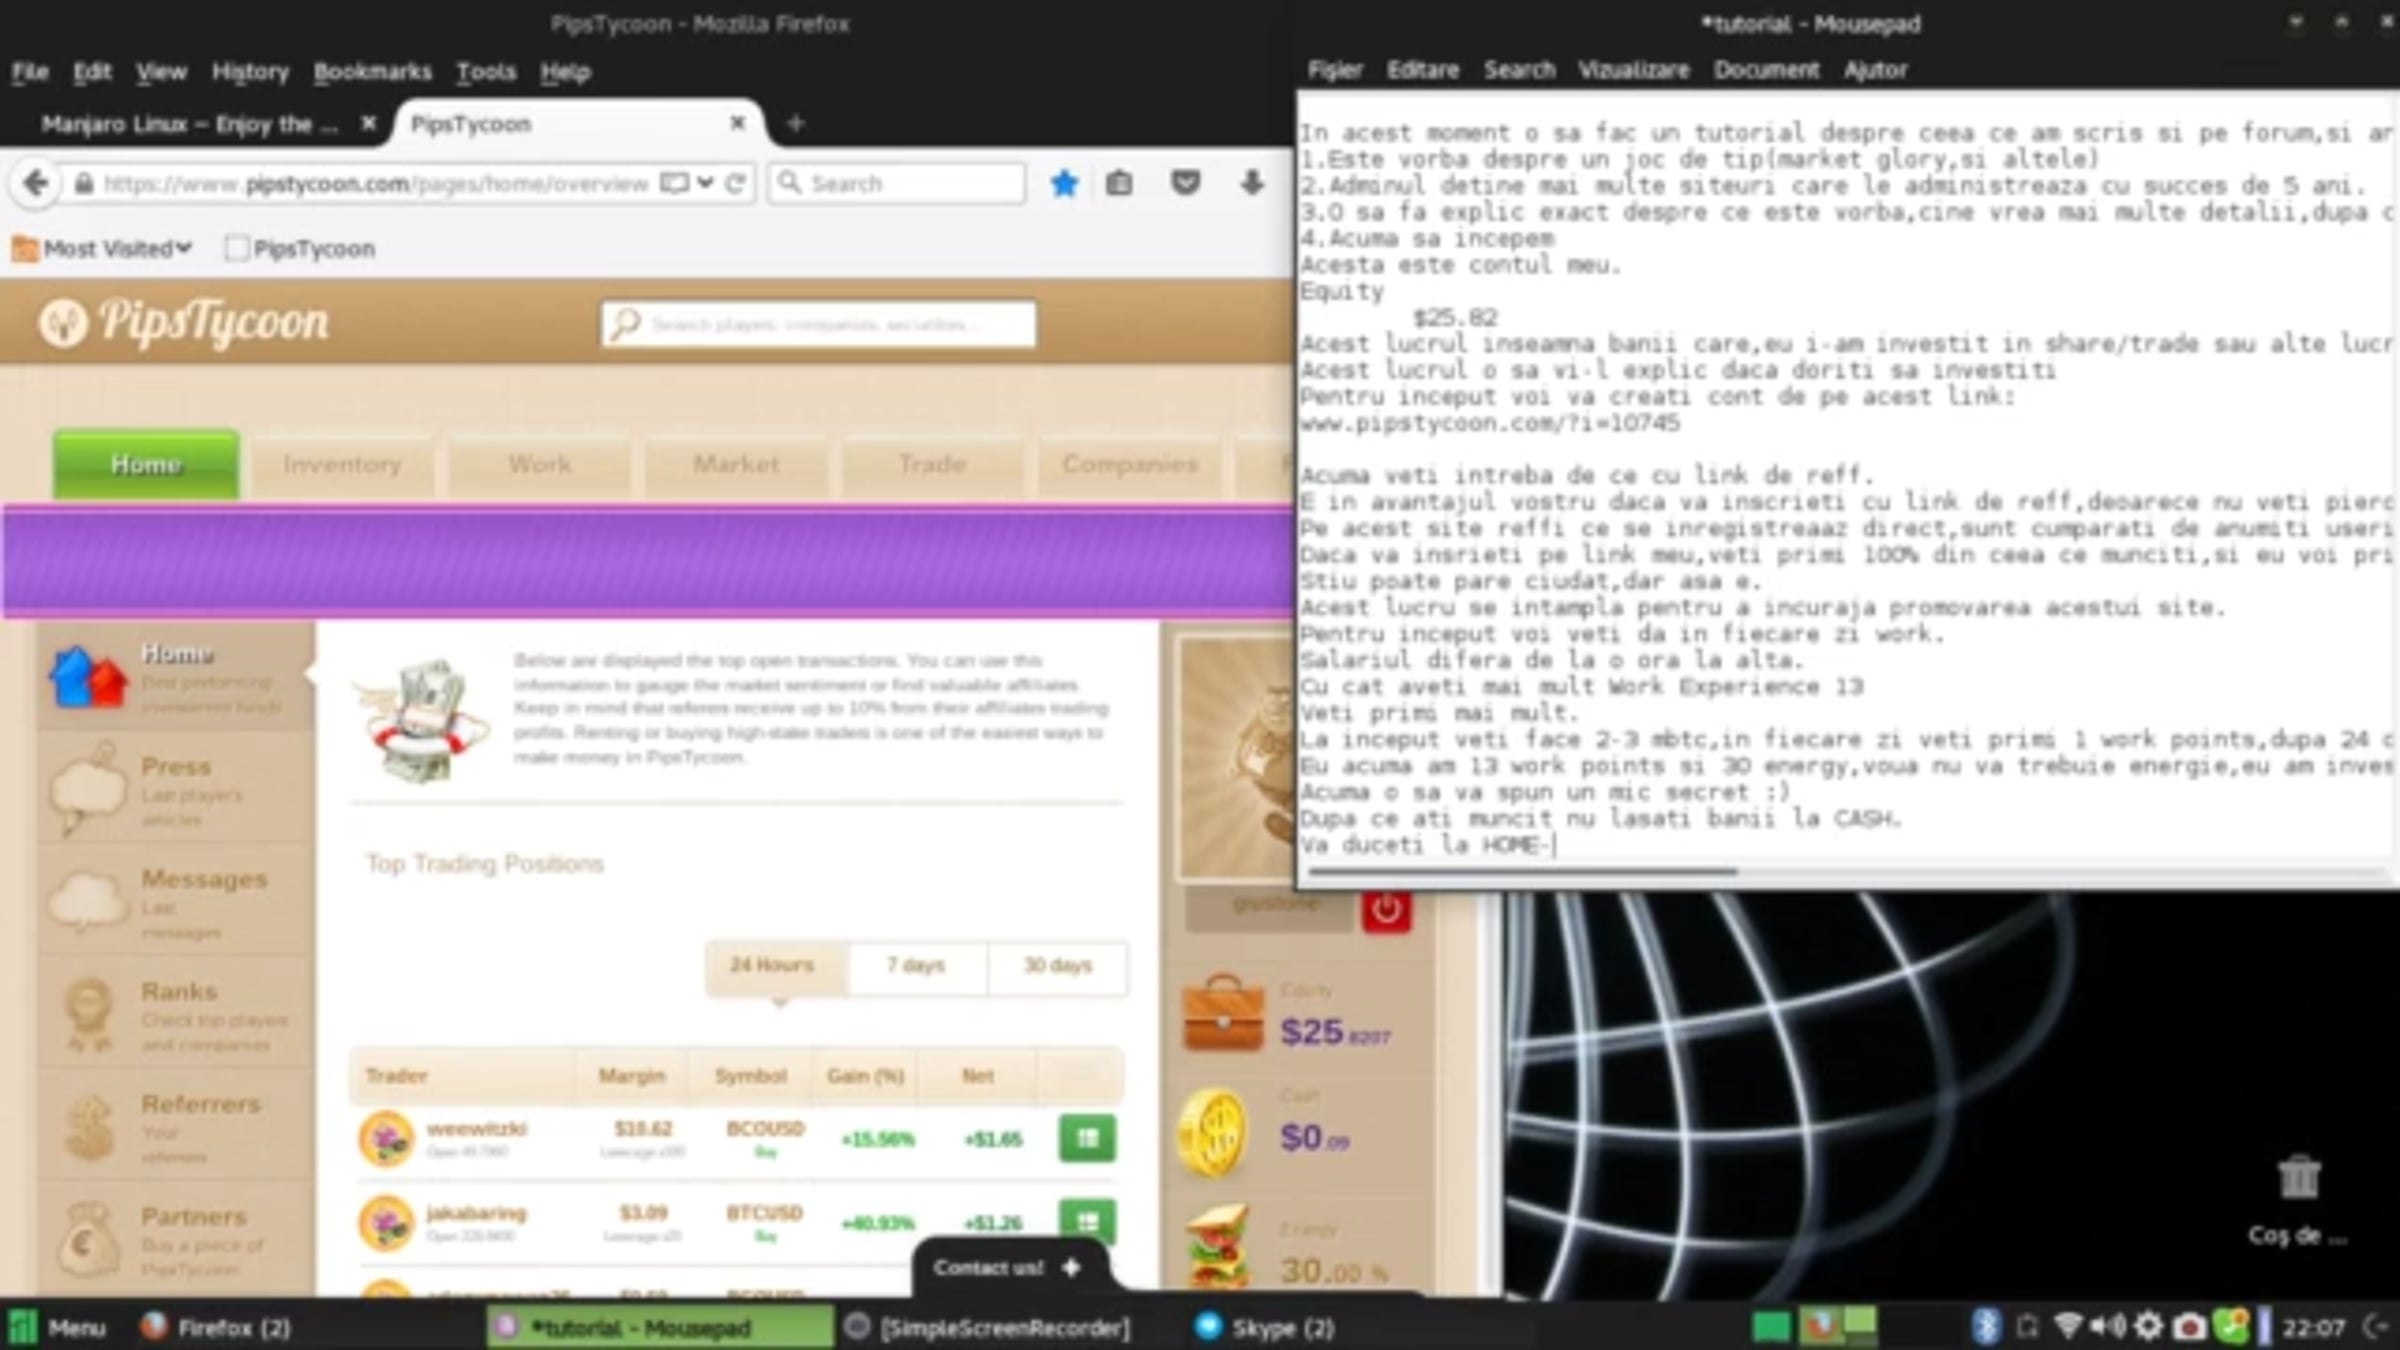Open Mousepad's Vizualizare menu

tap(1634, 70)
